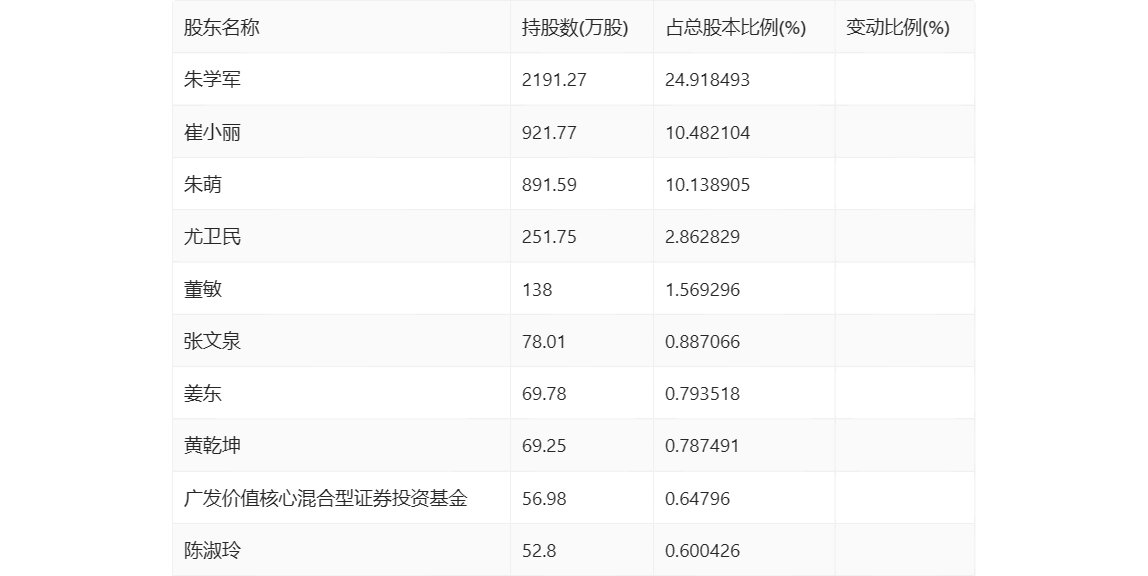Viewport: 1148px width, 576px height.
Task: Click the percentage 24.918493
Action: (707, 80)
